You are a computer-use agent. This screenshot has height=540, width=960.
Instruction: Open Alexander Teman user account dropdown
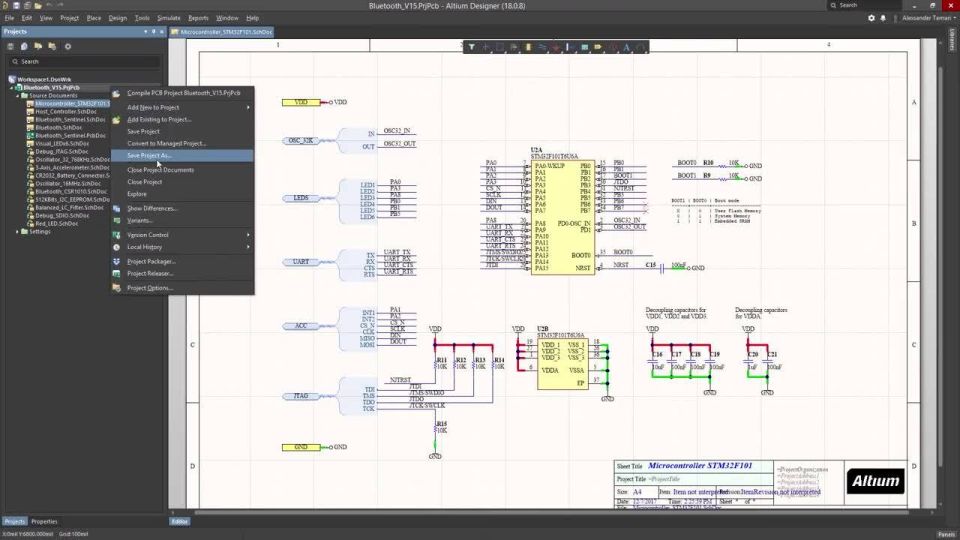pyautogui.click(x=929, y=18)
